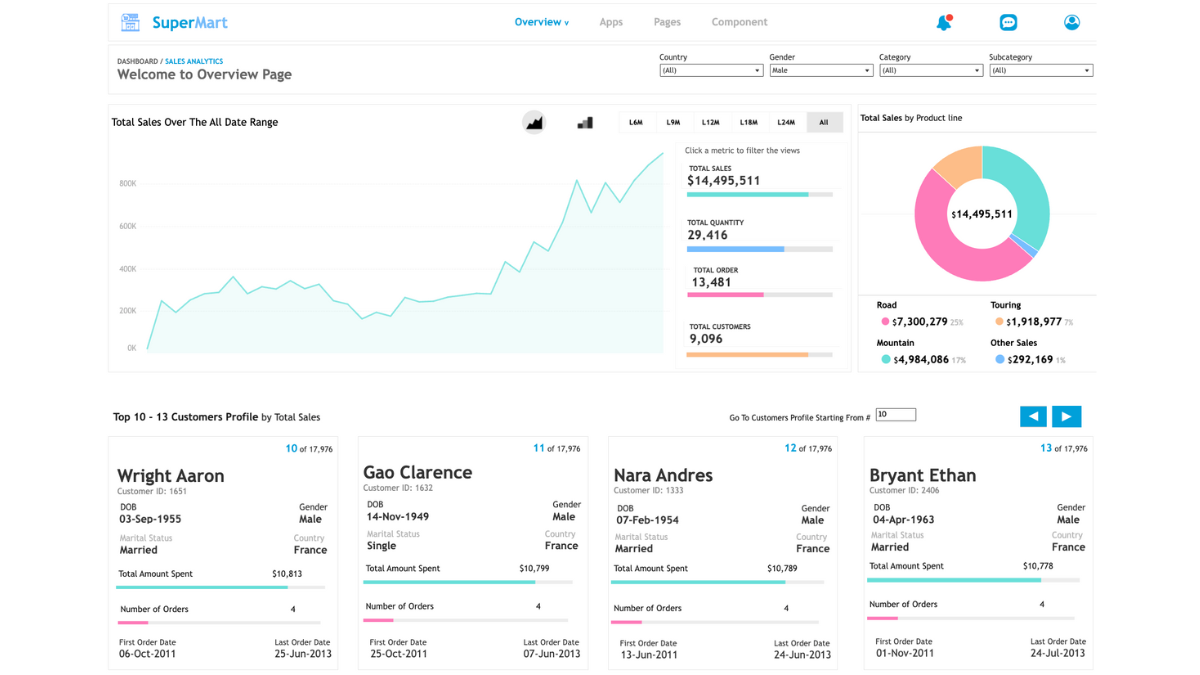Open the Overview menu
Viewport: 1200px width, 675px height.
coord(541,22)
